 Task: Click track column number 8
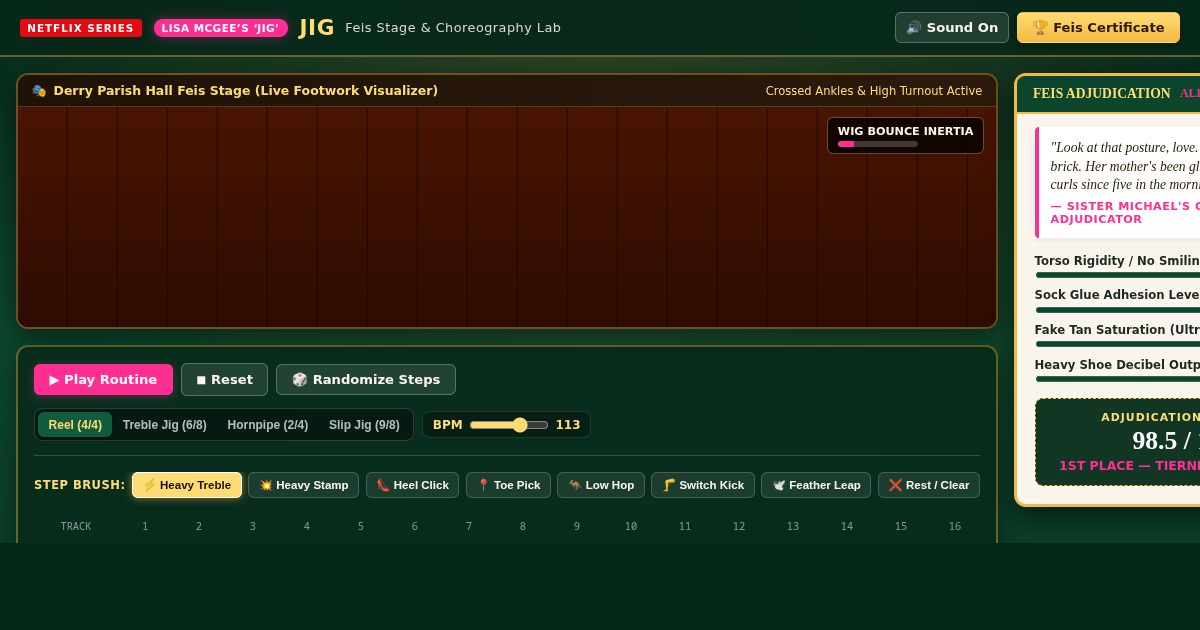pyautogui.click(x=523, y=527)
